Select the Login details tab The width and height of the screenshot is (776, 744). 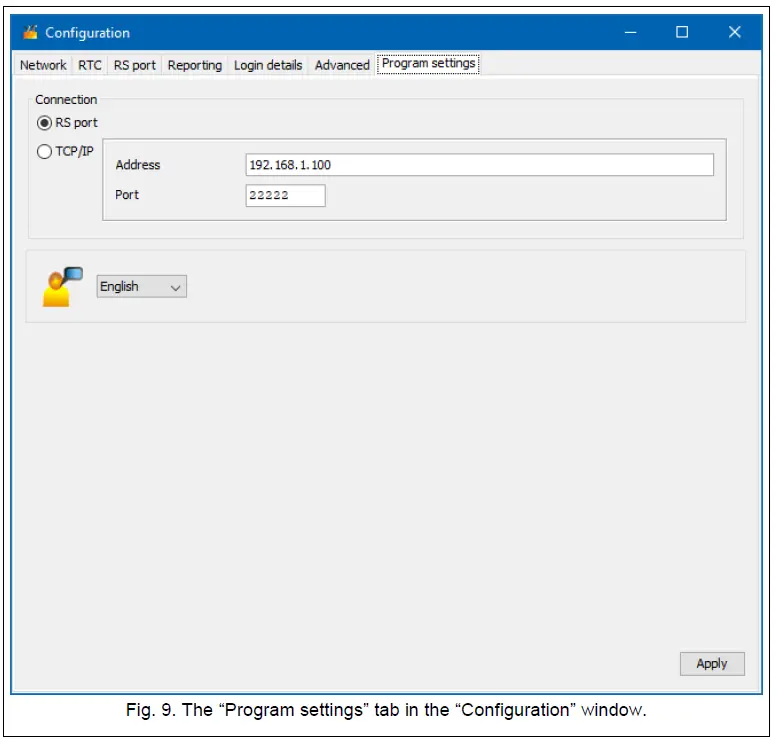[x=268, y=65]
